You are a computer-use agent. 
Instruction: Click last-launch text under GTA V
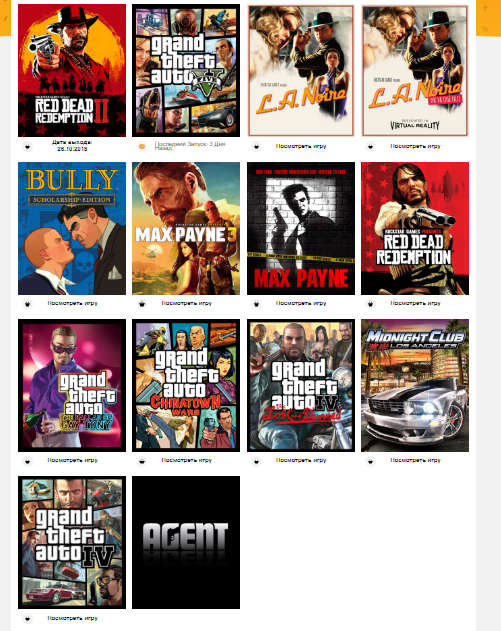click(190, 146)
